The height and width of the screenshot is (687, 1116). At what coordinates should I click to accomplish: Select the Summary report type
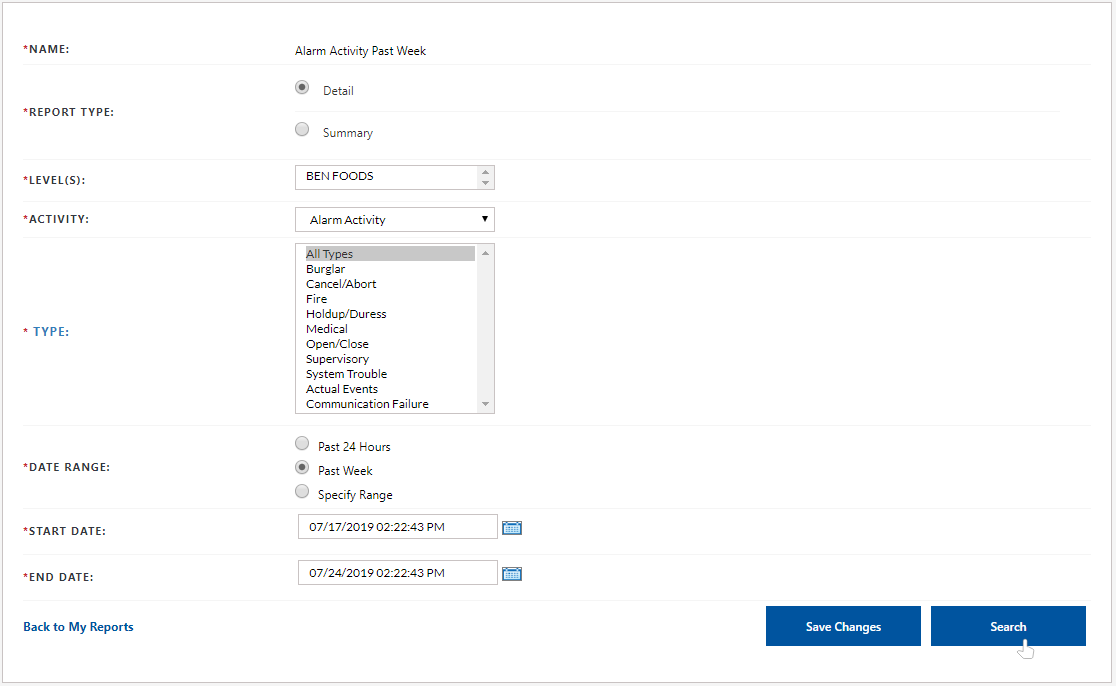tap(302, 129)
